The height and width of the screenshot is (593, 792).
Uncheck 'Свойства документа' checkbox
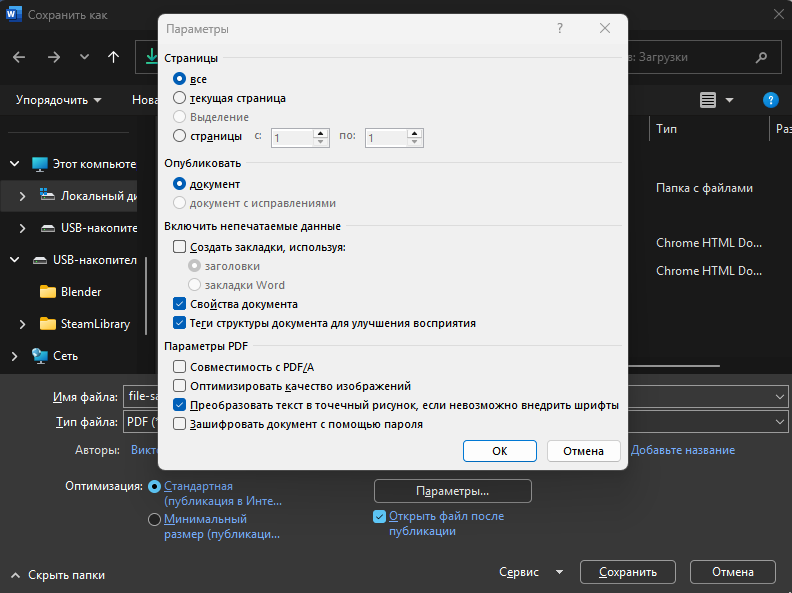(x=179, y=304)
